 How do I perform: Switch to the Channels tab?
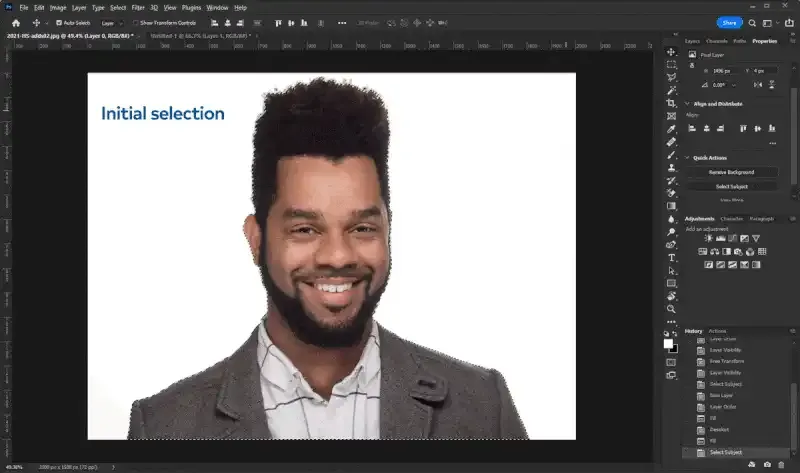click(717, 41)
